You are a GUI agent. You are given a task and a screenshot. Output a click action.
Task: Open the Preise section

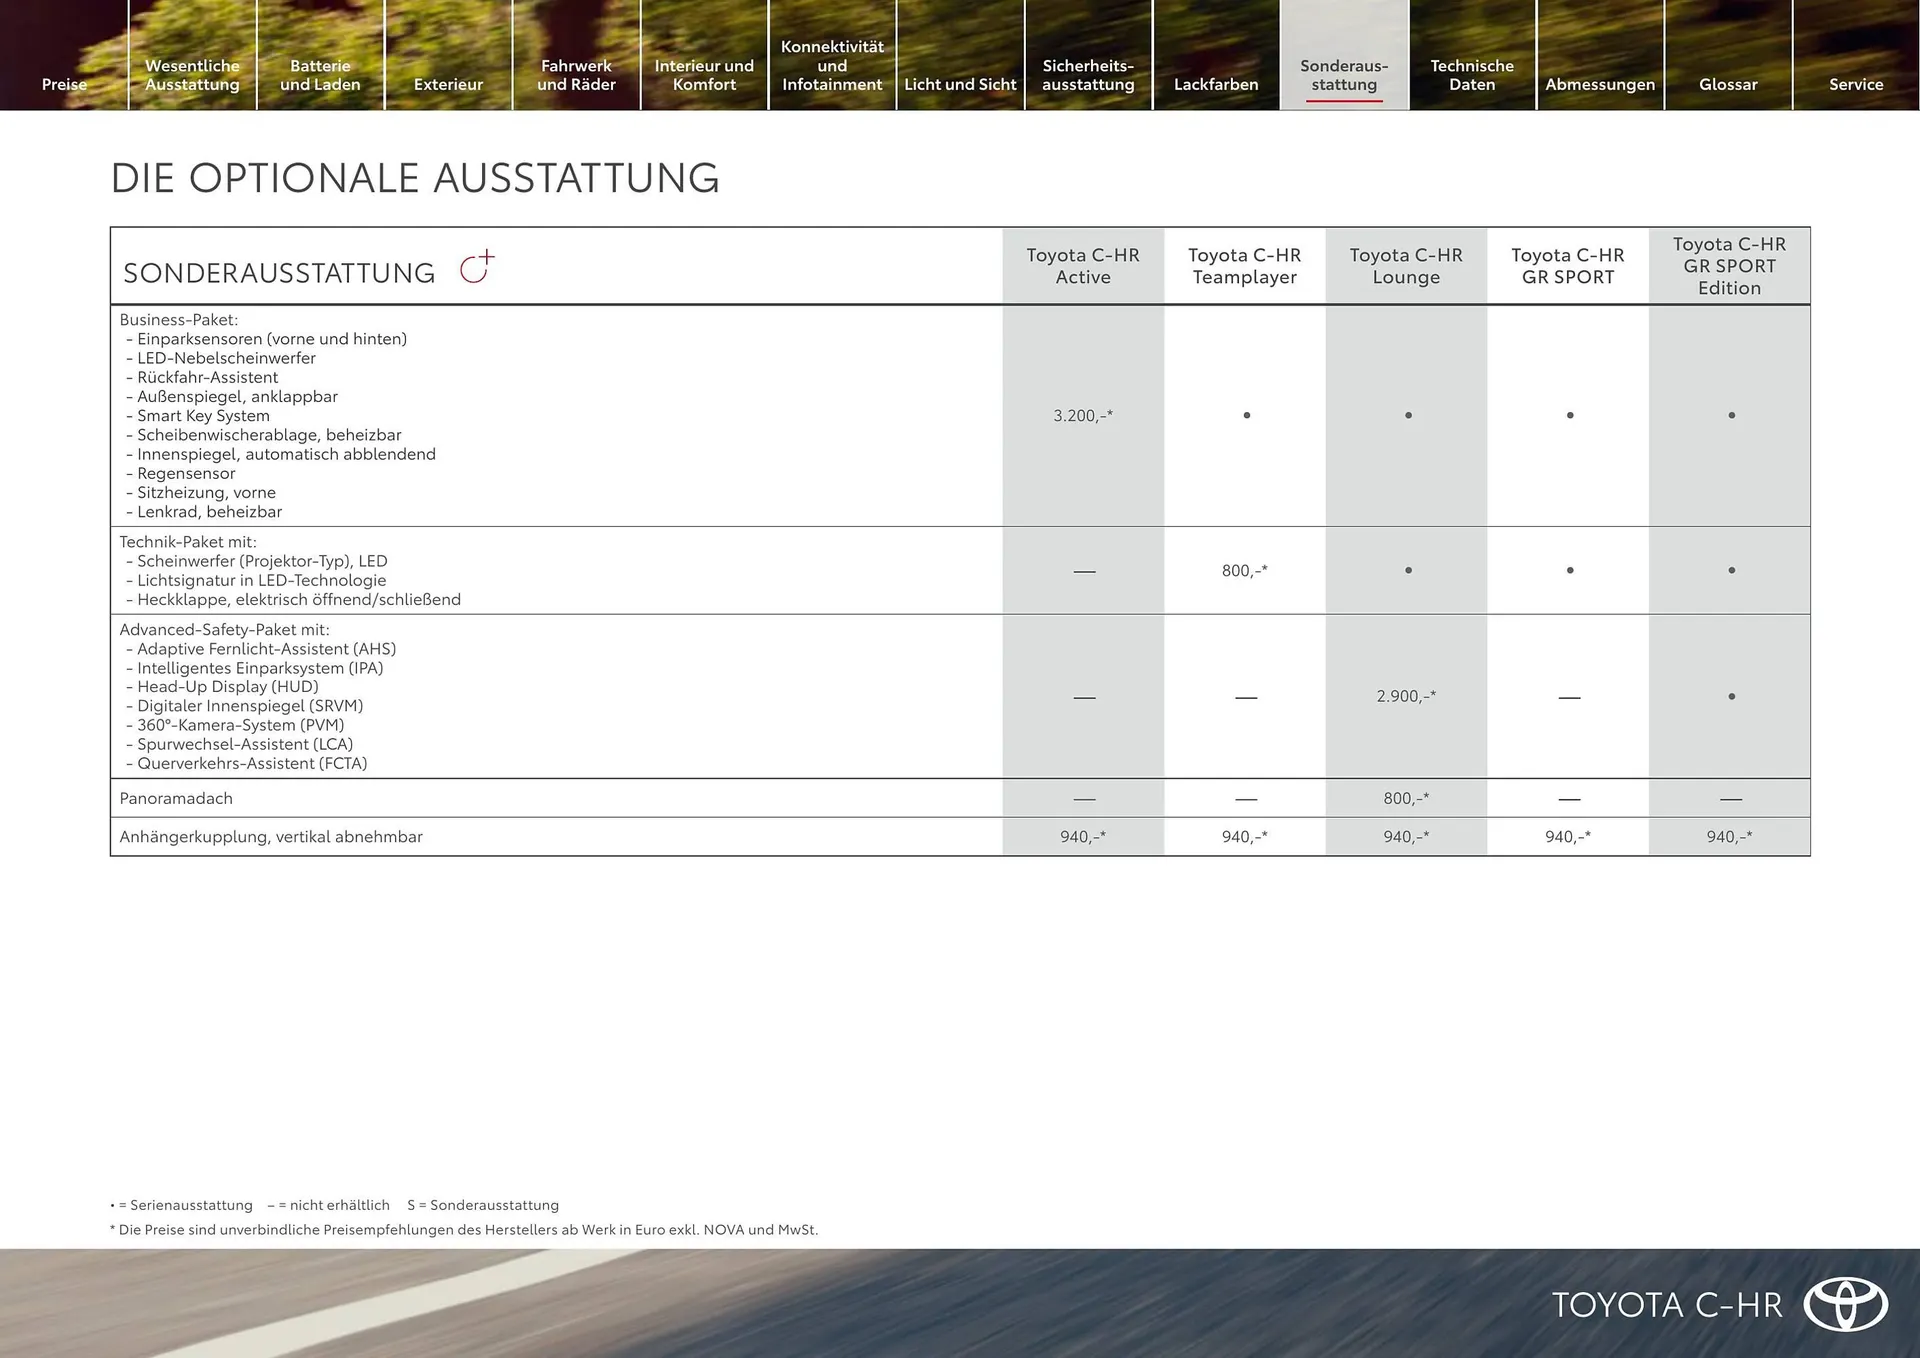coord(63,84)
